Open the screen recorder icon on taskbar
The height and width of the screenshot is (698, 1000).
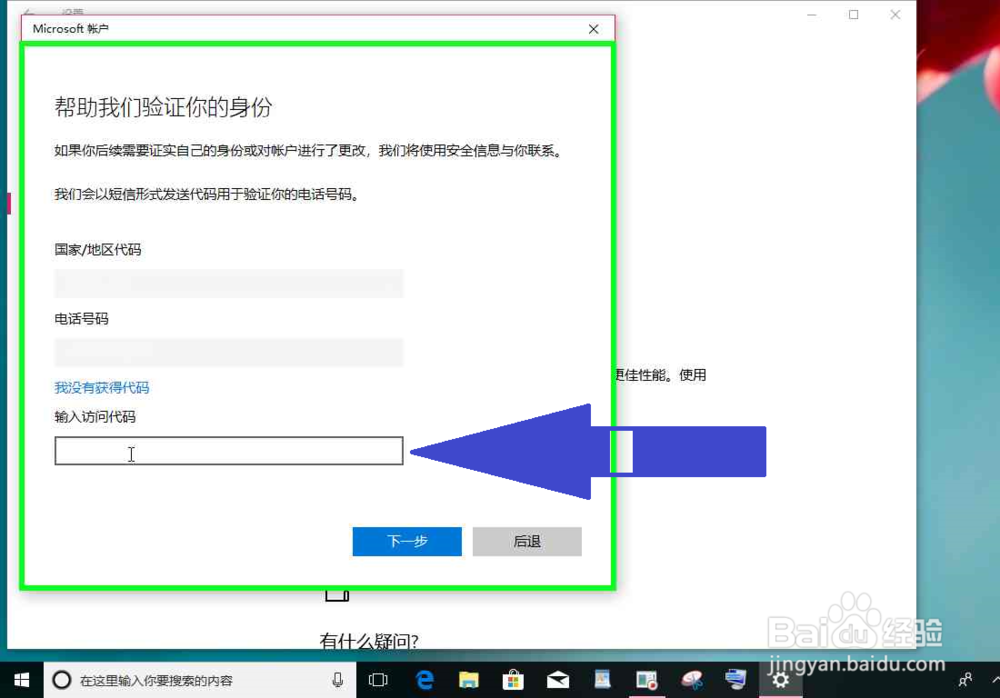click(x=647, y=680)
